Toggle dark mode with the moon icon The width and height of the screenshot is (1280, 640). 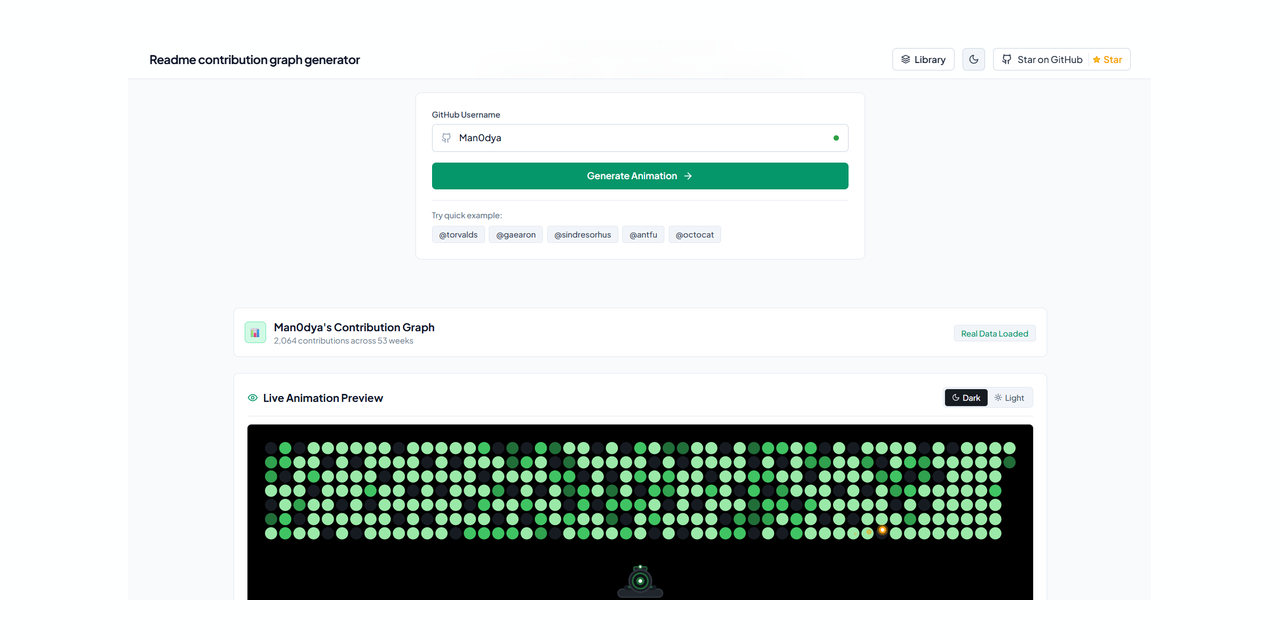974,60
